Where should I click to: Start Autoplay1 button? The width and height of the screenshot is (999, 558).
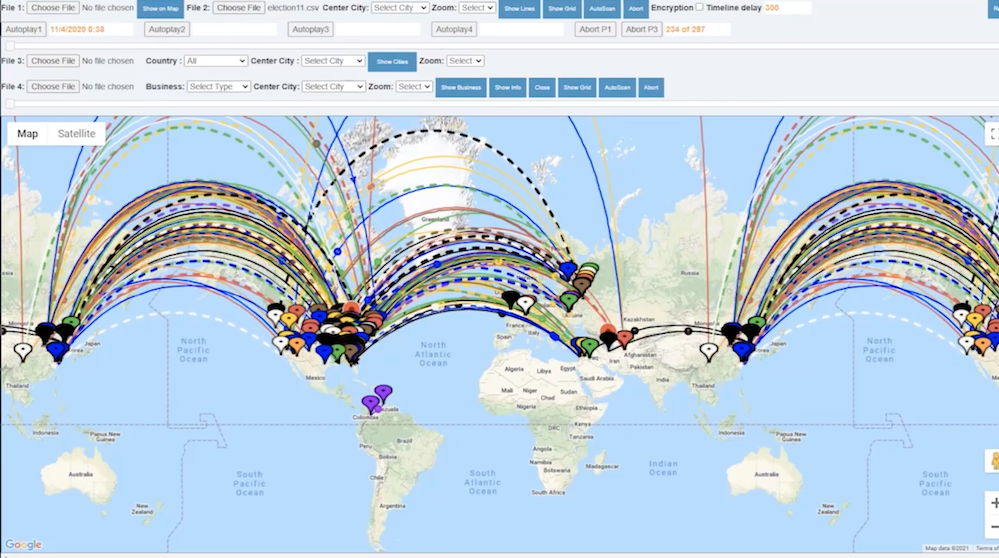(25, 29)
